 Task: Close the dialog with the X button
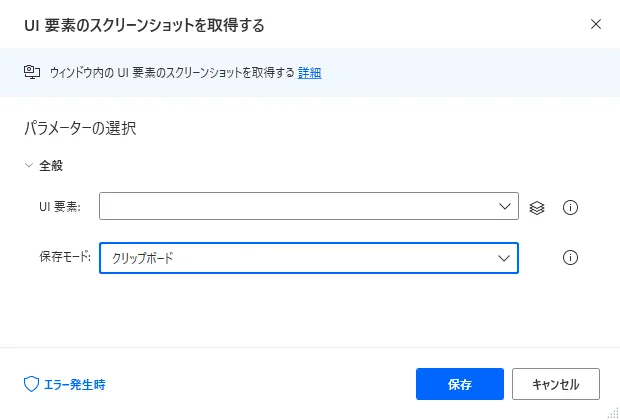(x=596, y=23)
